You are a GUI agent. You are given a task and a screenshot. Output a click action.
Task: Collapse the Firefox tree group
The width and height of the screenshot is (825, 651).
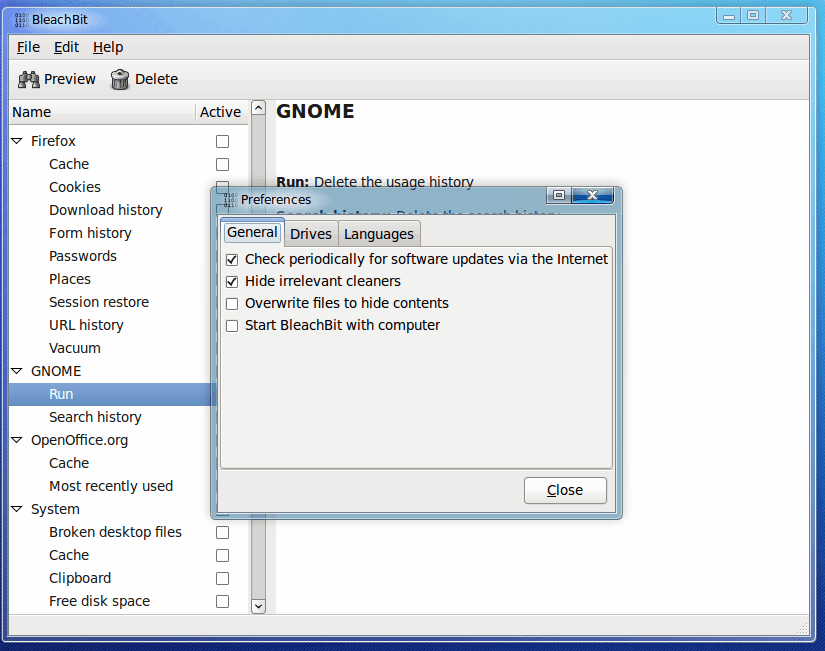17,141
